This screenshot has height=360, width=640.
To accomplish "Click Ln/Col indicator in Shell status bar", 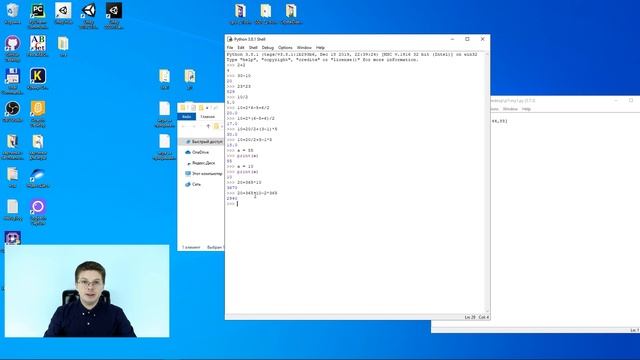I will (x=476, y=317).
